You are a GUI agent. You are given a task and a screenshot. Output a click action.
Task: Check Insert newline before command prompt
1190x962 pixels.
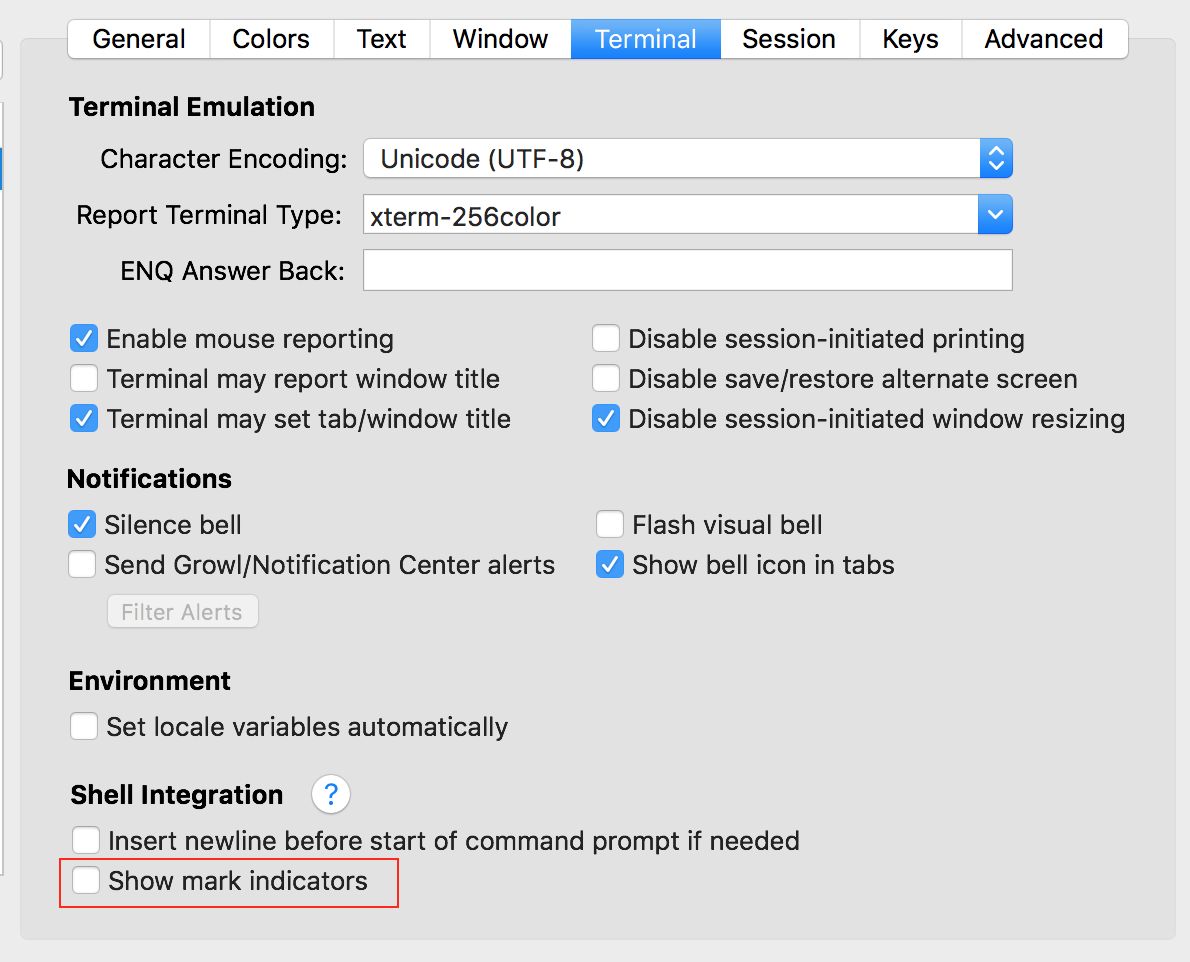click(x=86, y=840)
